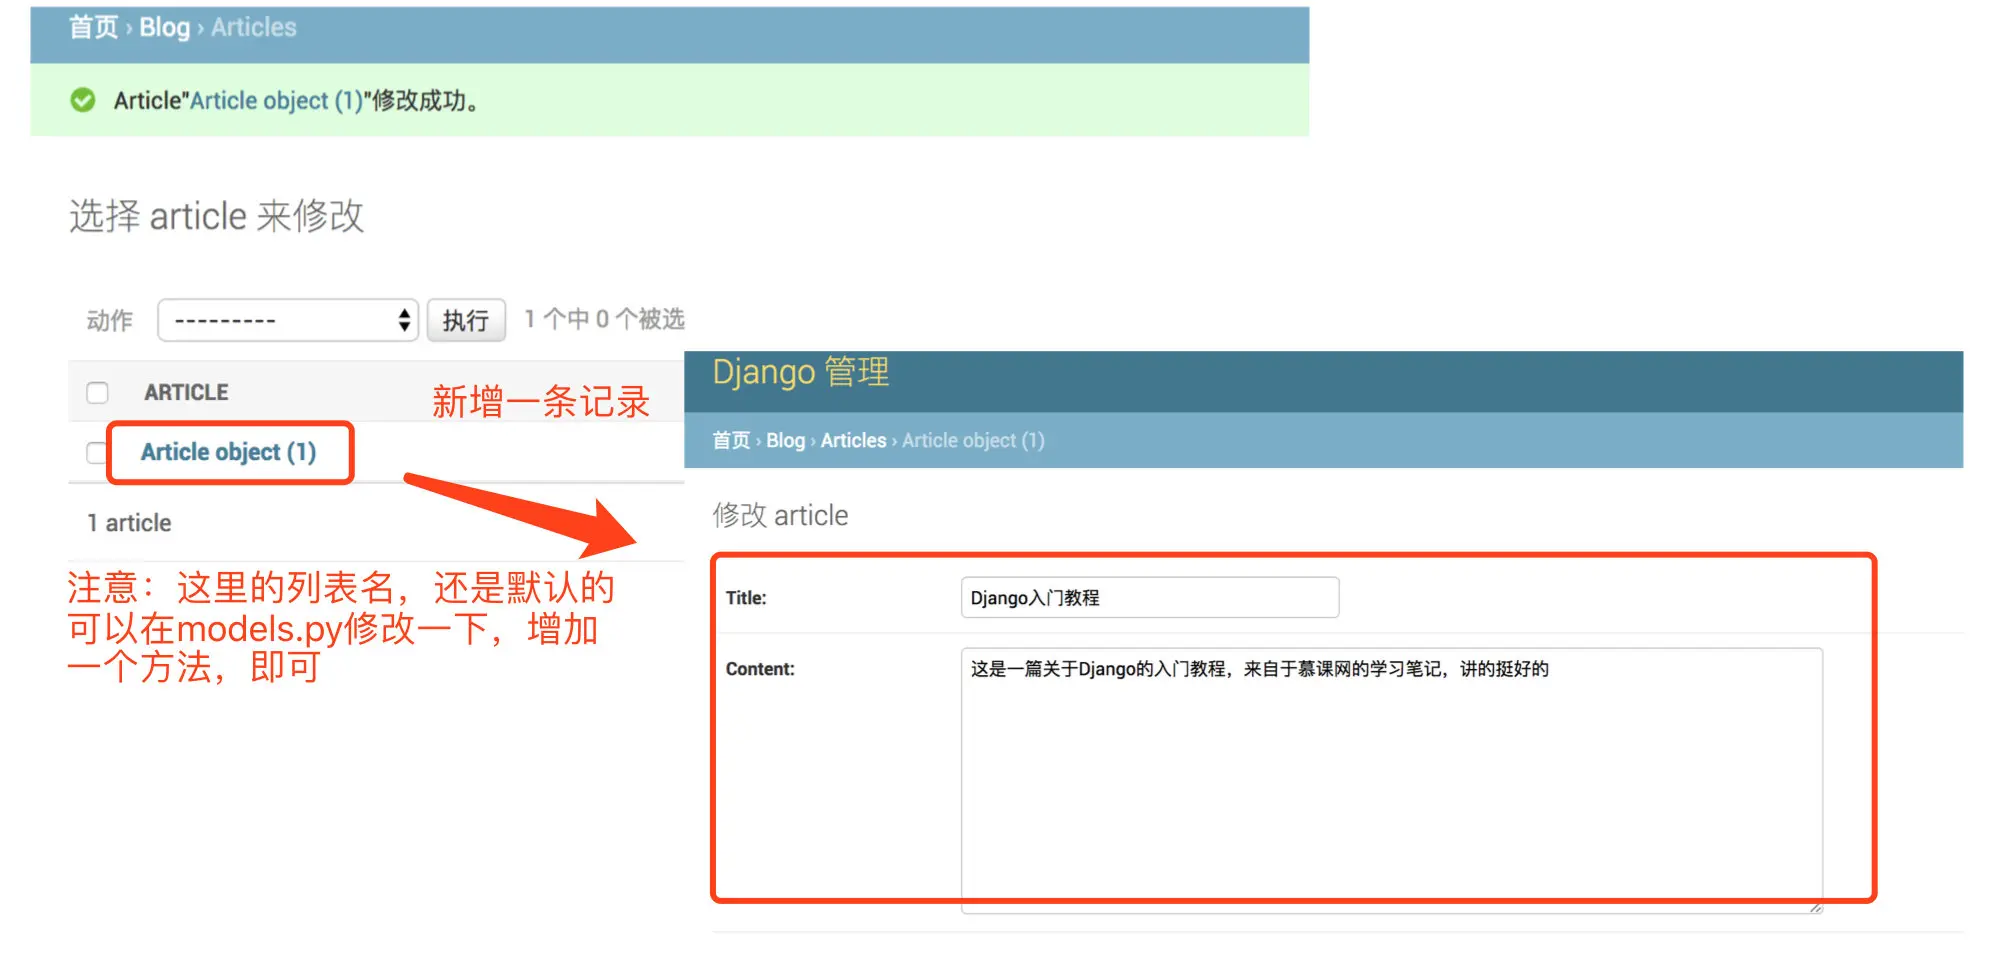Click inside the Content textarea
The width and height of the screenshot is (2004, 958).
(1392, 780)
